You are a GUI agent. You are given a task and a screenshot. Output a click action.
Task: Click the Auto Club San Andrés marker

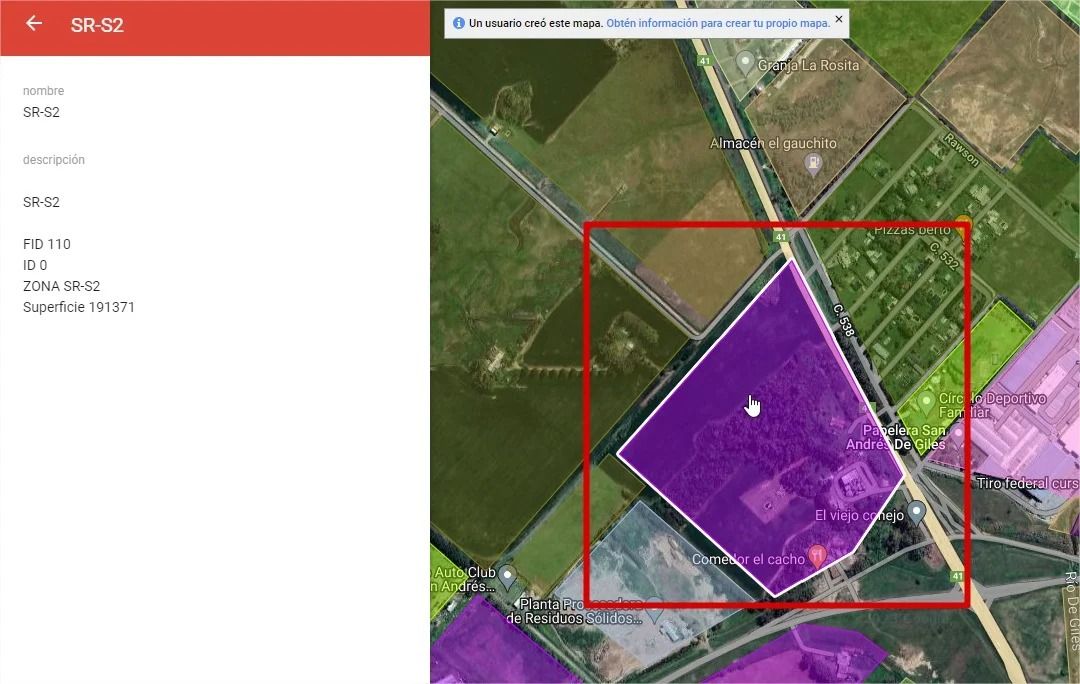507,576
